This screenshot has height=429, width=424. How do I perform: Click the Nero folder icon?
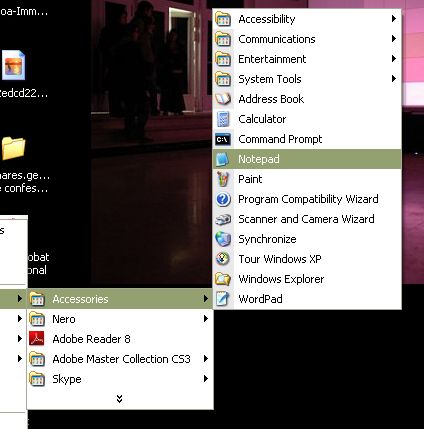tap(37, 319)
